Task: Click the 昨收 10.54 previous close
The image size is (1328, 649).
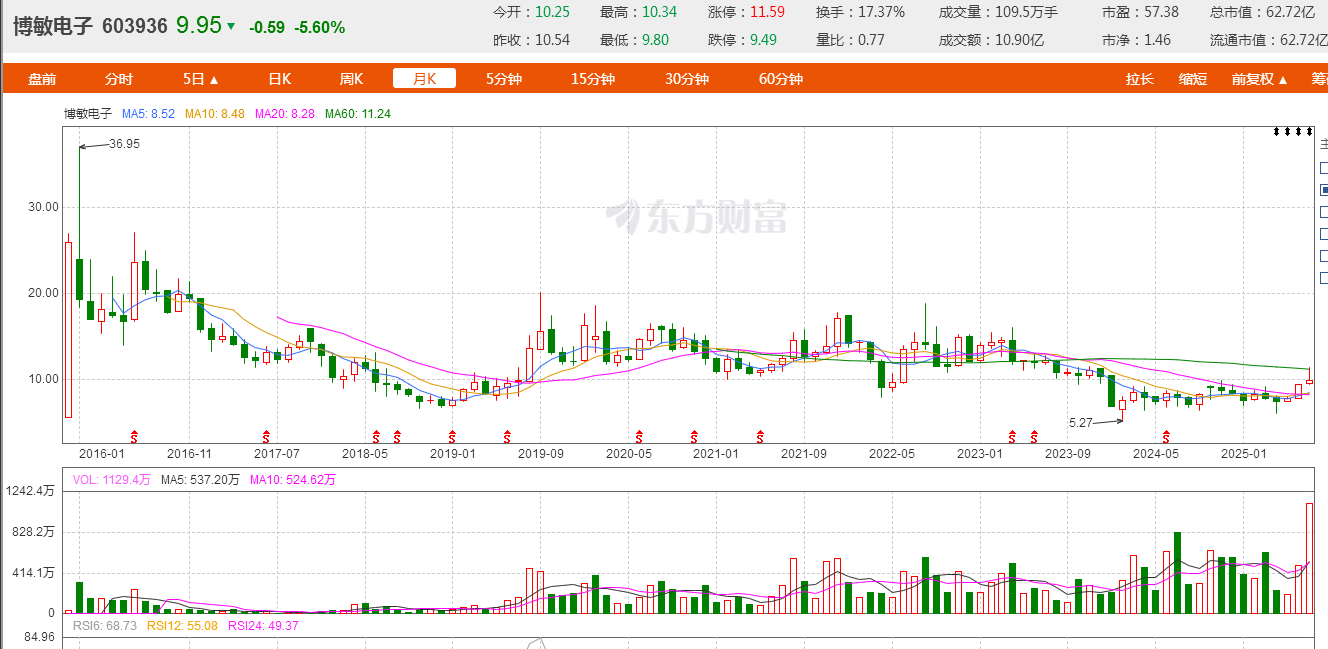Action: [x=552, y=40]
